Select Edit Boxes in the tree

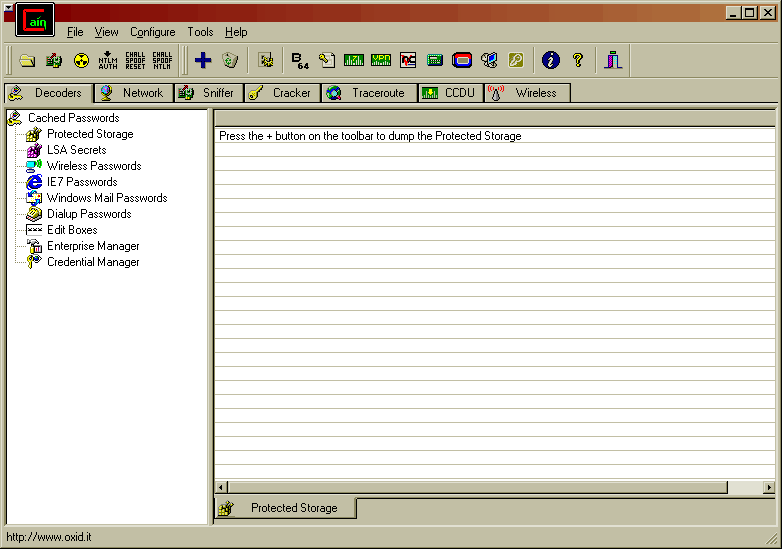pyautogui.click(x=72, y=230)
